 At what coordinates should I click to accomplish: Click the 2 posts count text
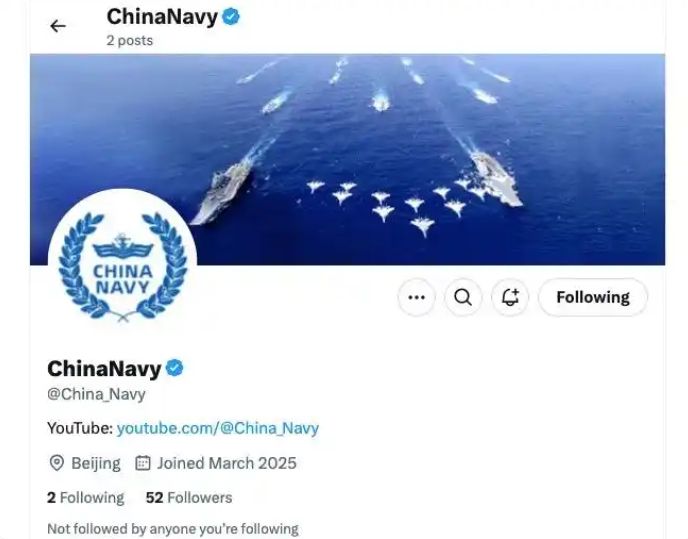(x=129, y=40)
